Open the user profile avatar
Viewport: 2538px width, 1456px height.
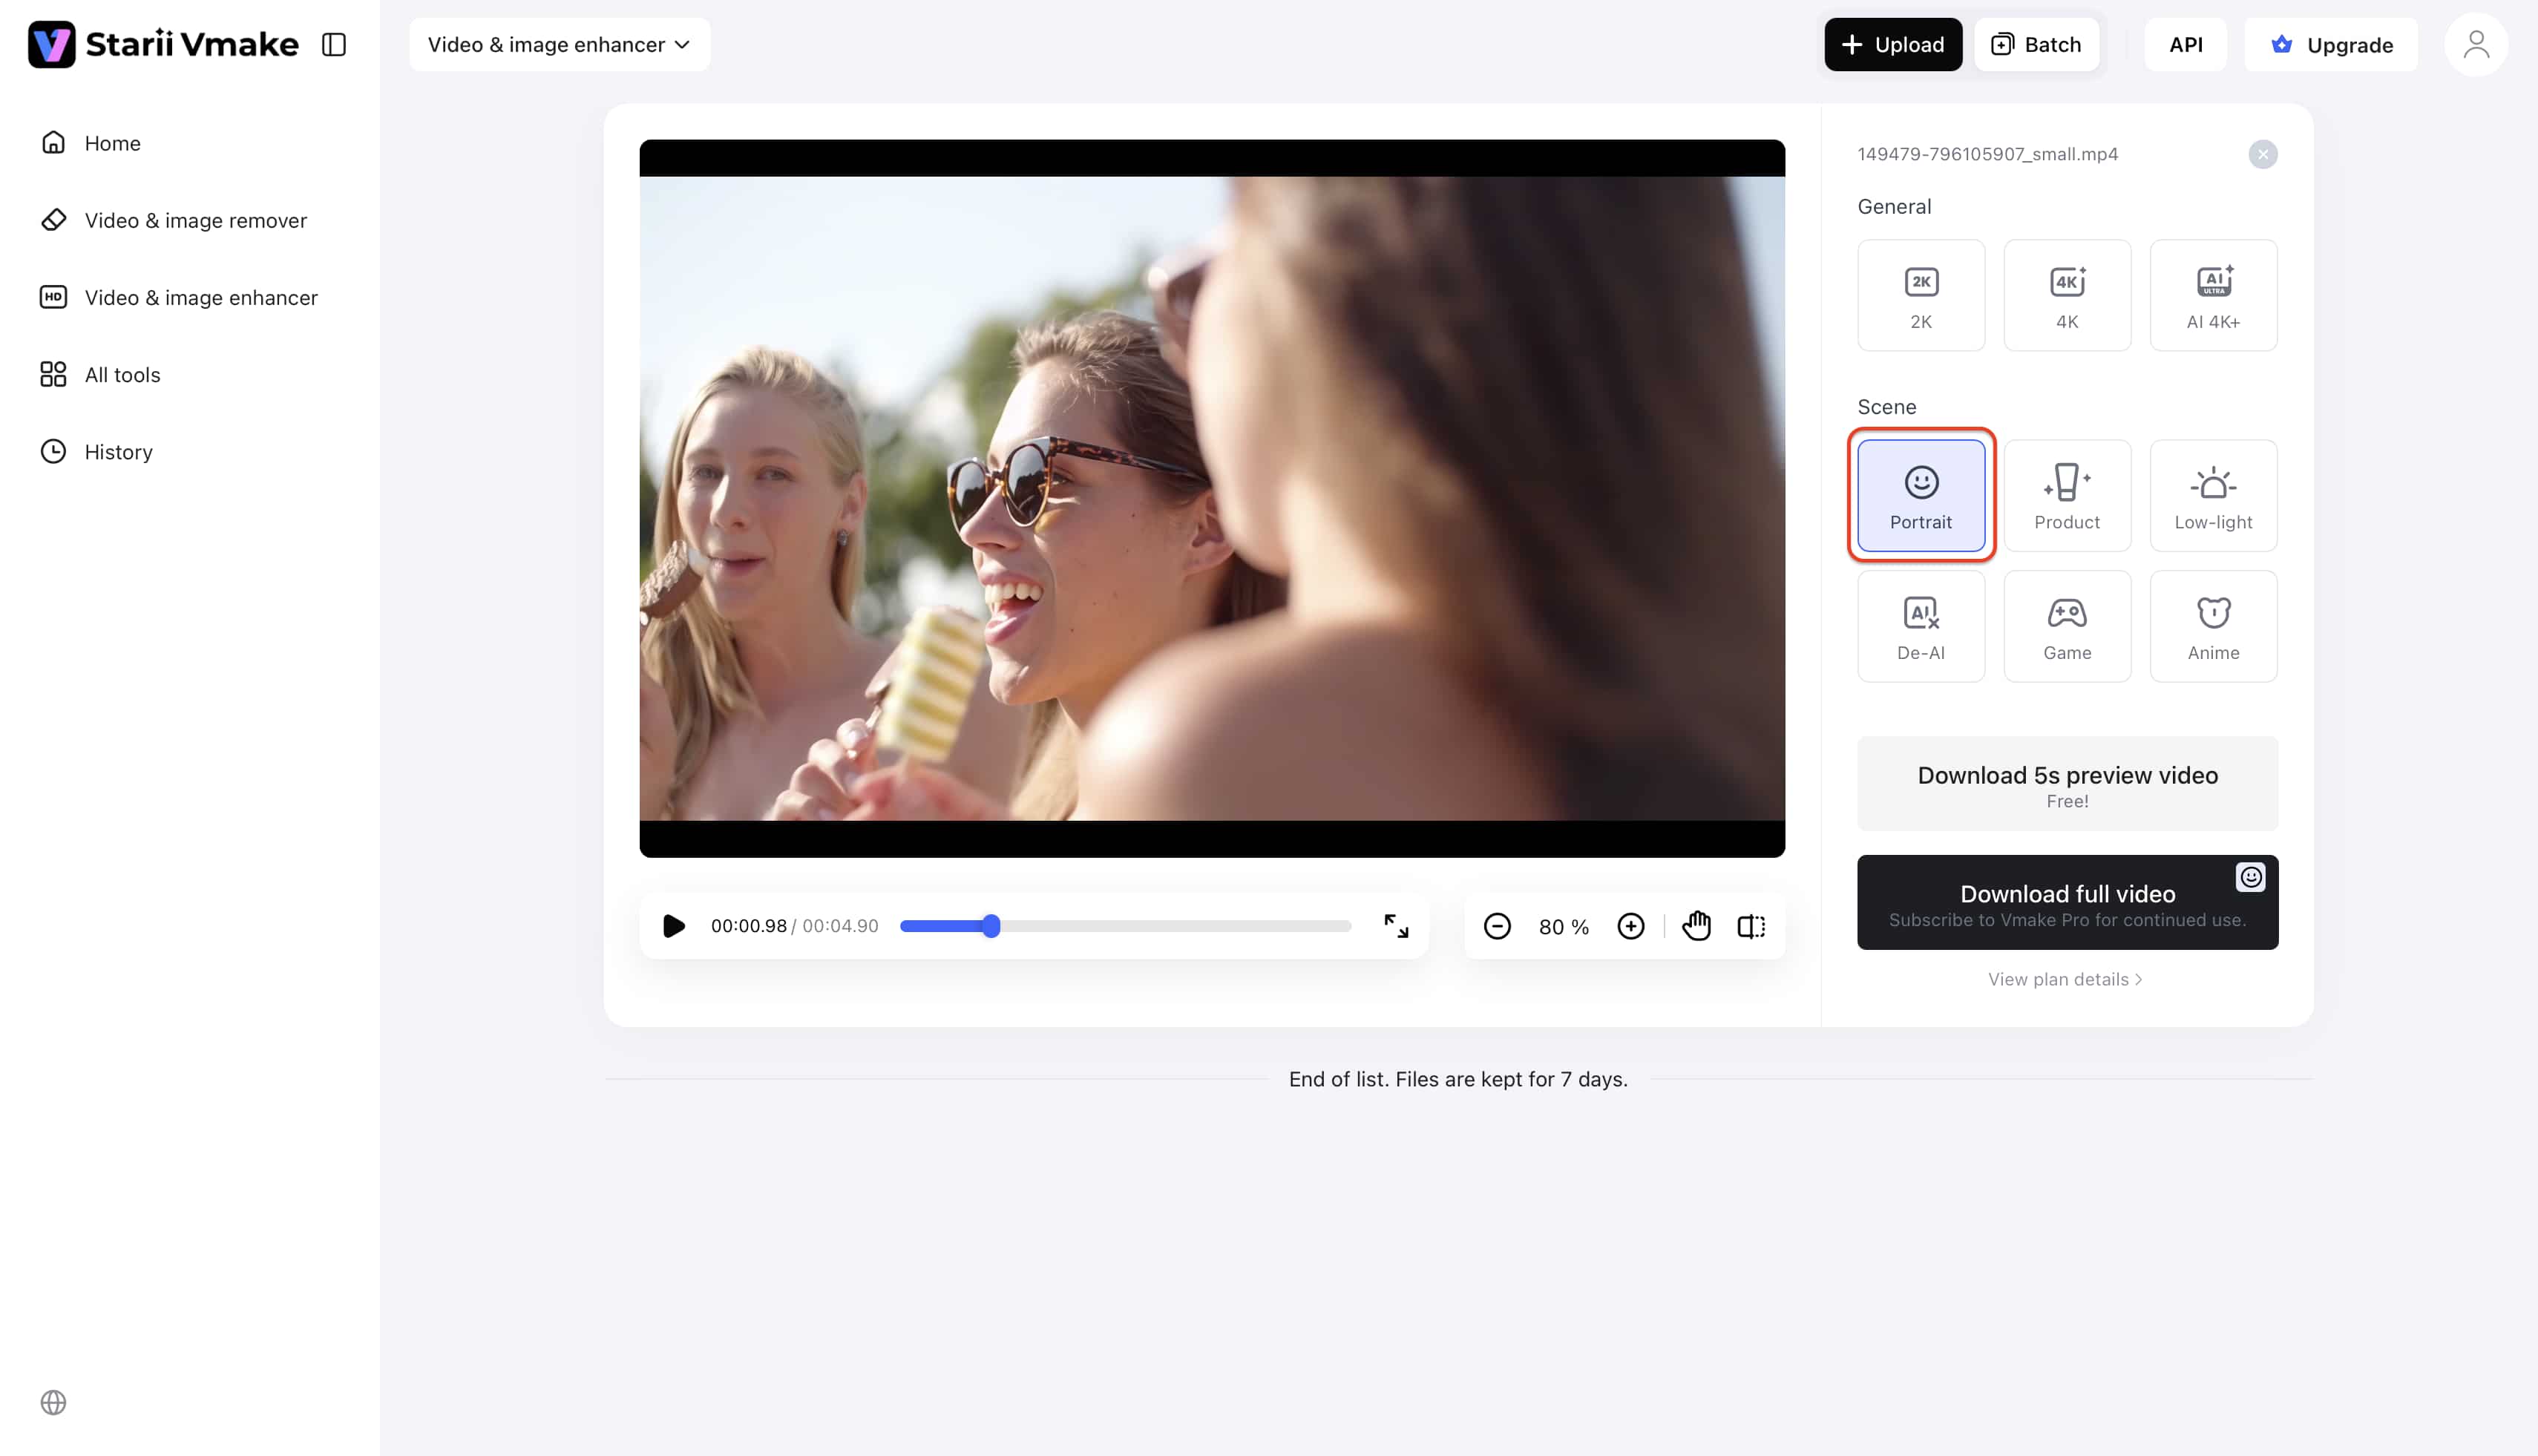[2475, 44]
